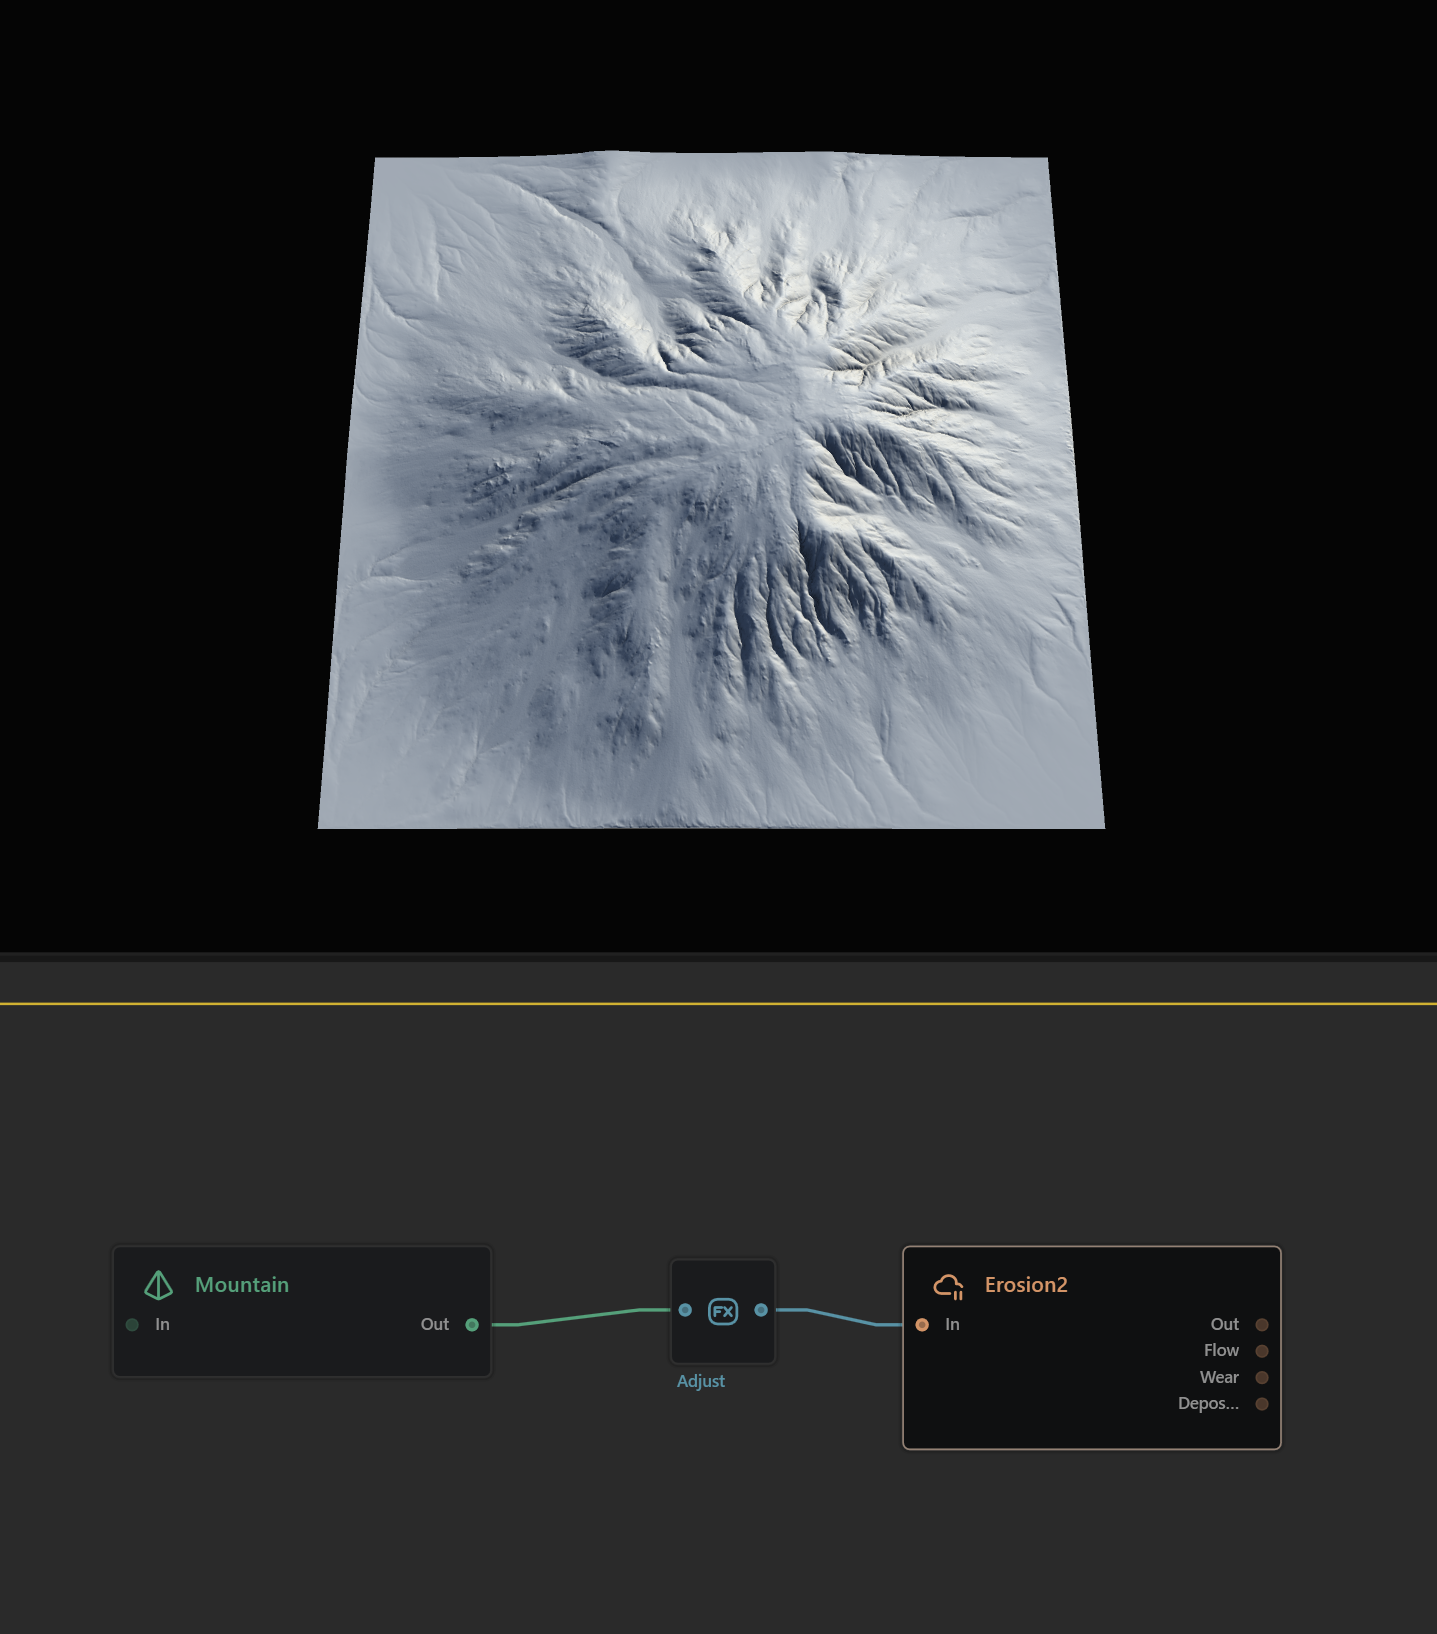The height and width of the screenshot is (1634, 1437).
Task: Click the blue wire from Adjust to Erosion2
Action: click(x=840, y=1317)
